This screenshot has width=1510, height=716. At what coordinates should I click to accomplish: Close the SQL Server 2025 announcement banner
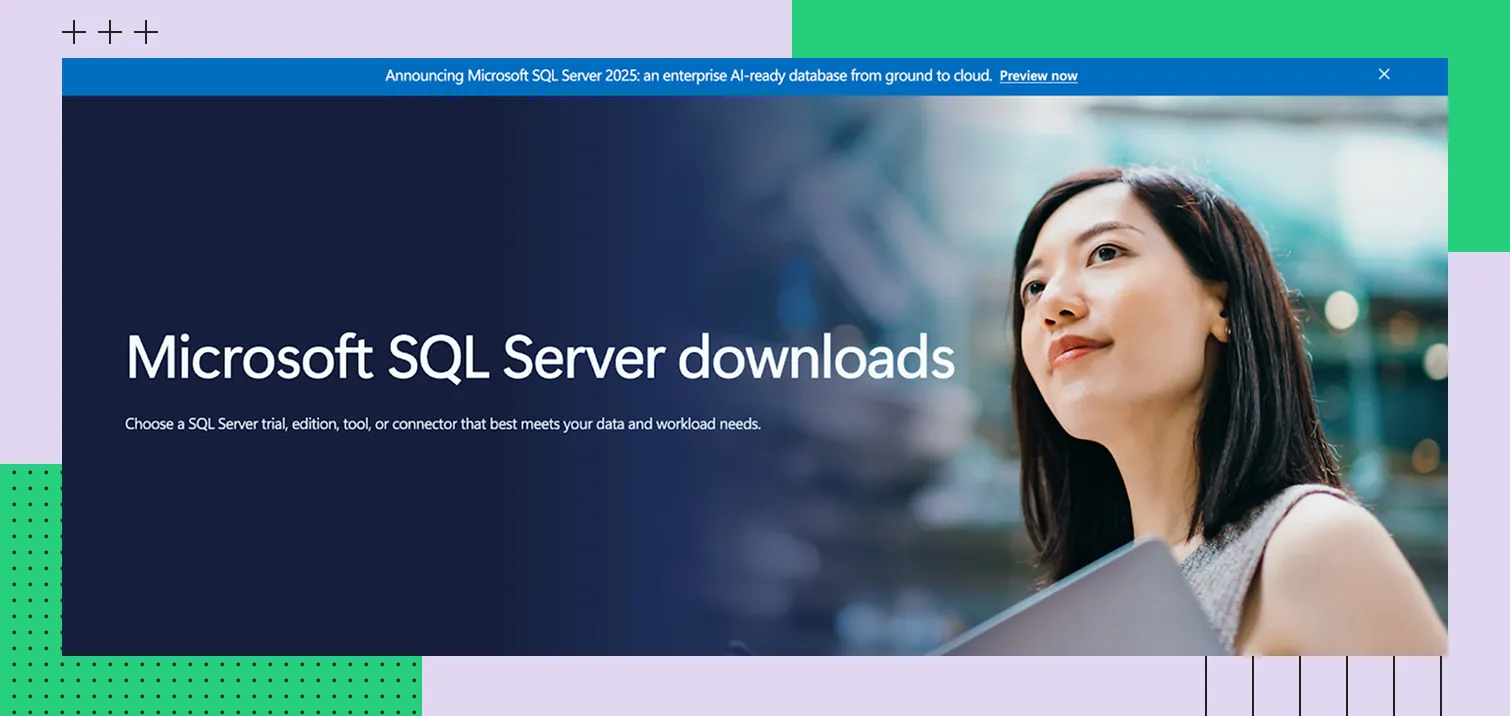click(1384, 74)
